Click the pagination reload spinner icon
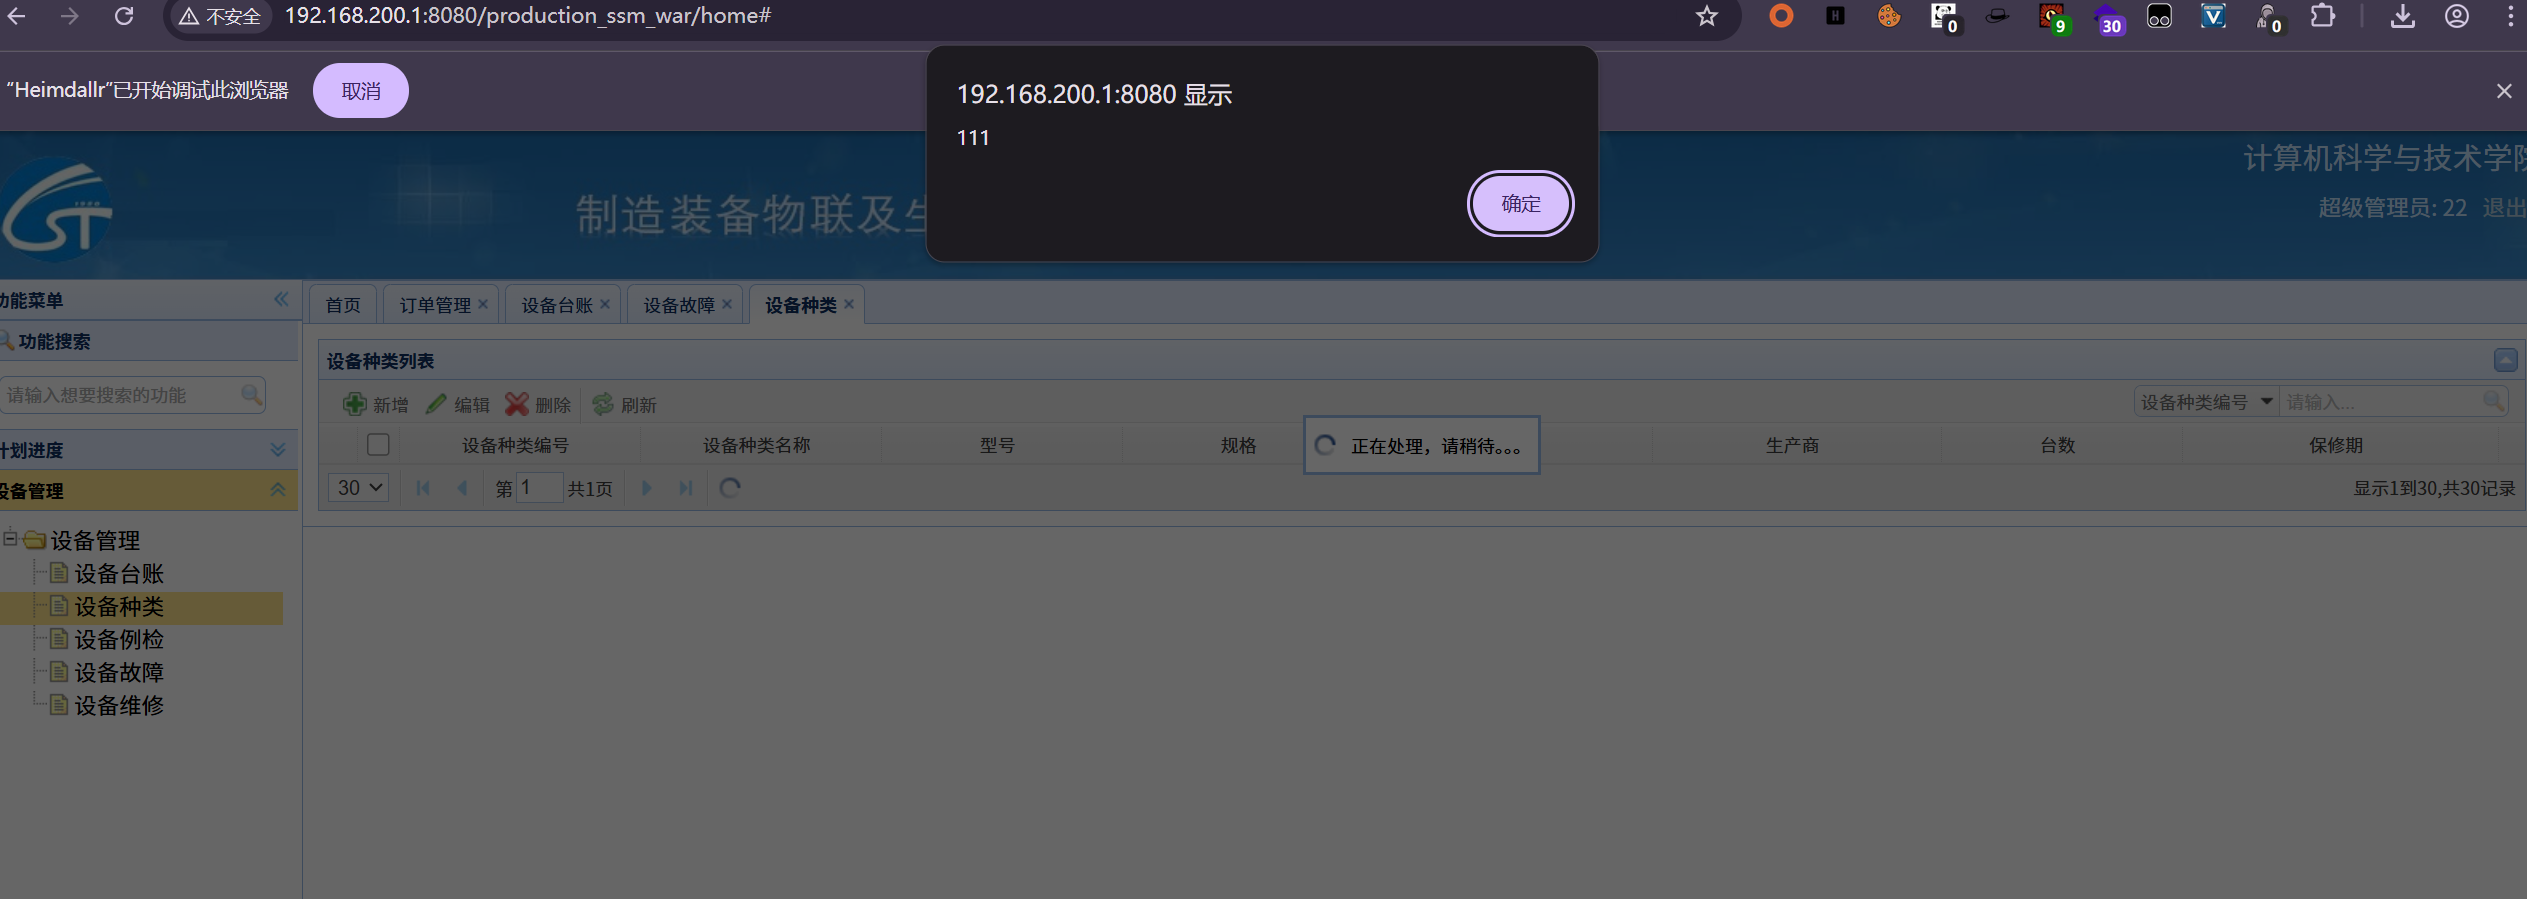 click(x=730, y=488)
